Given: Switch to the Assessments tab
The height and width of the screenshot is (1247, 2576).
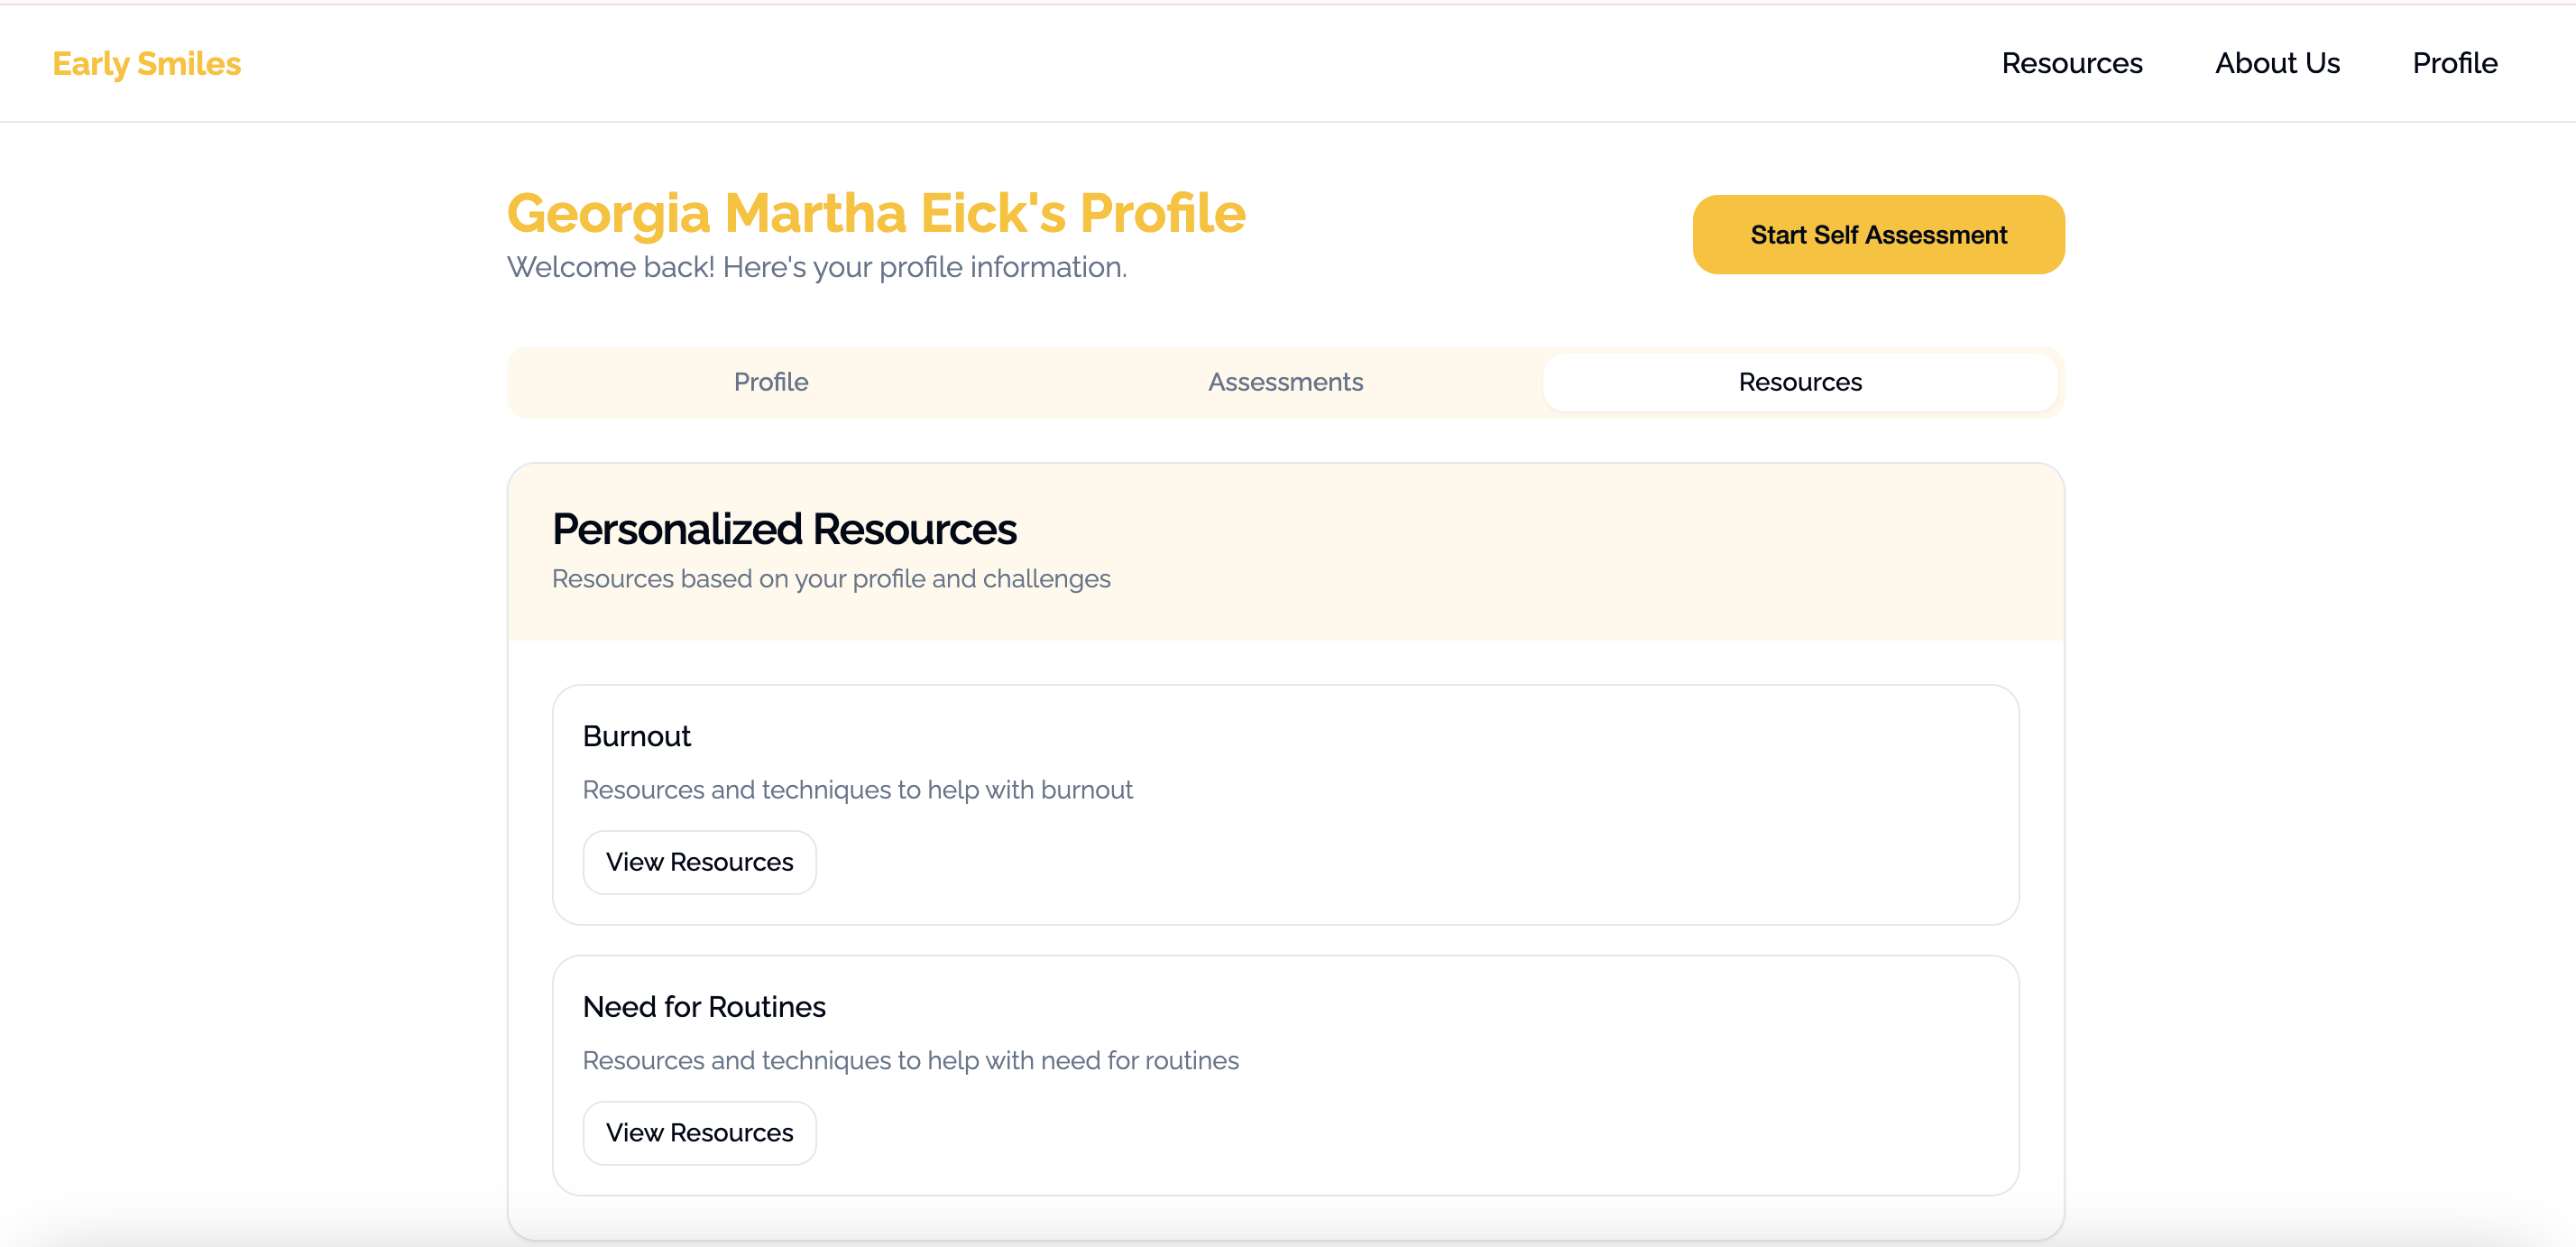Looking at the screenshot, I should pyautogui.click(x=1285, y=382).
